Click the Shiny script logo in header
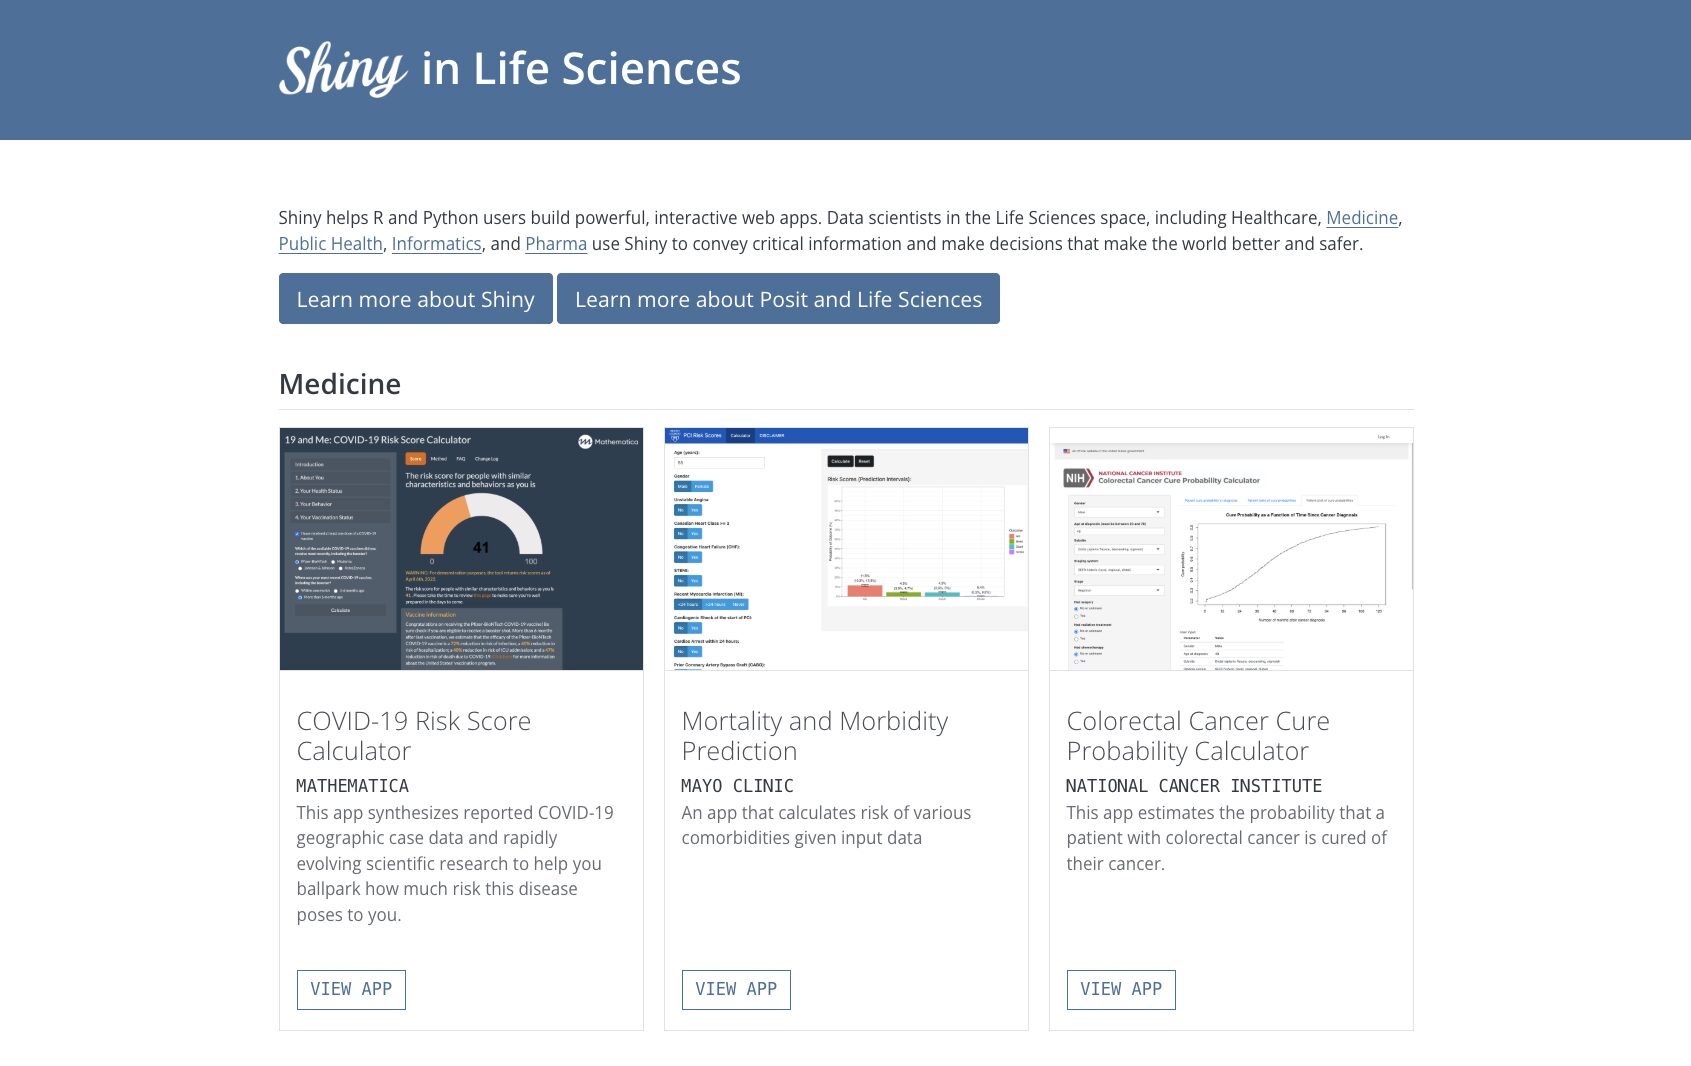 (343, 69)
